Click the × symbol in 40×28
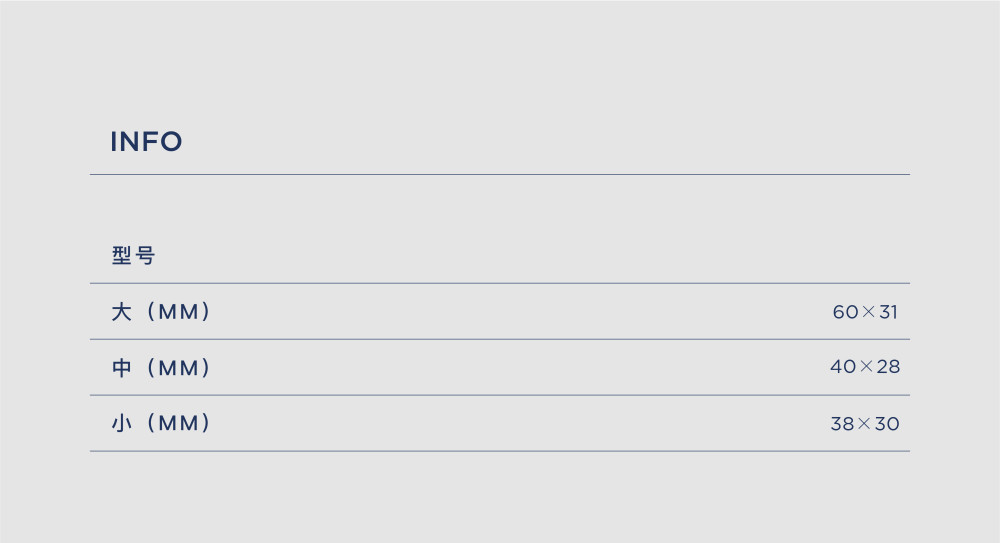 pos(865,366)
